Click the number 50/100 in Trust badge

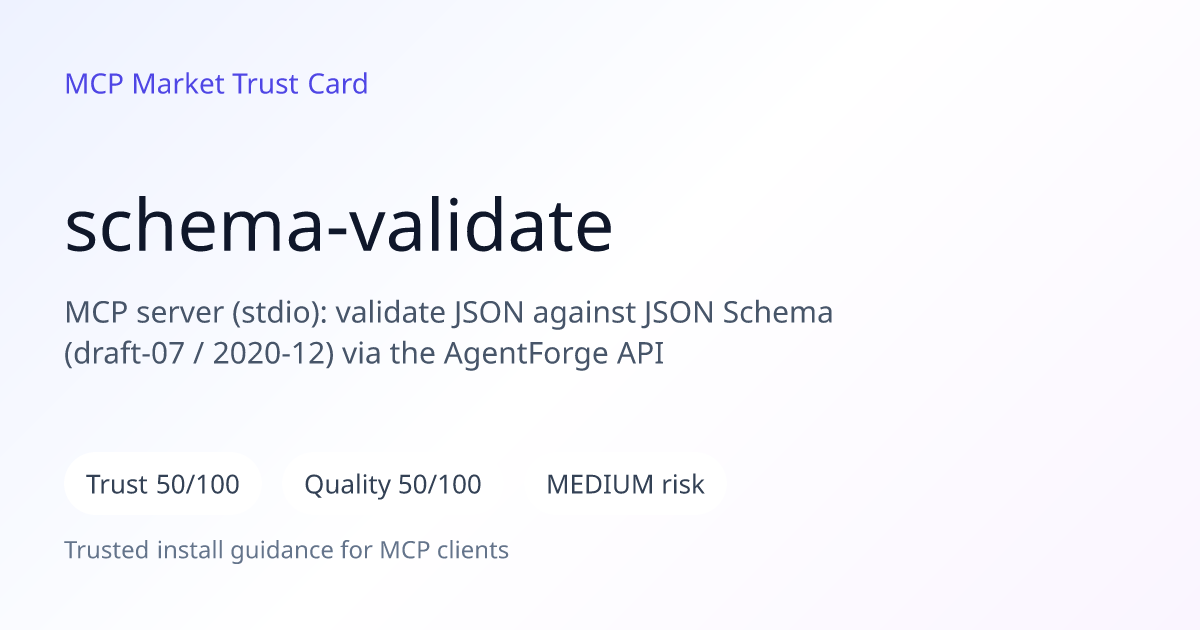198,485
